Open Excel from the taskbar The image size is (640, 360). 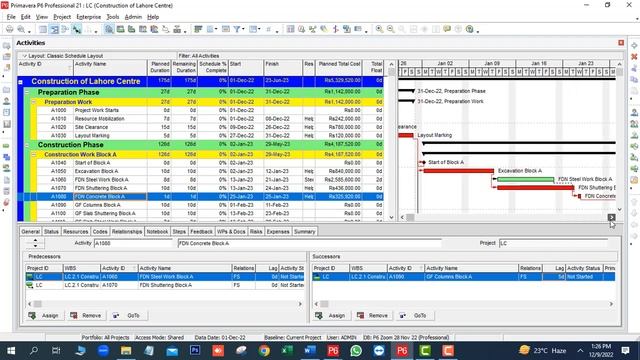tap(287, 351)
